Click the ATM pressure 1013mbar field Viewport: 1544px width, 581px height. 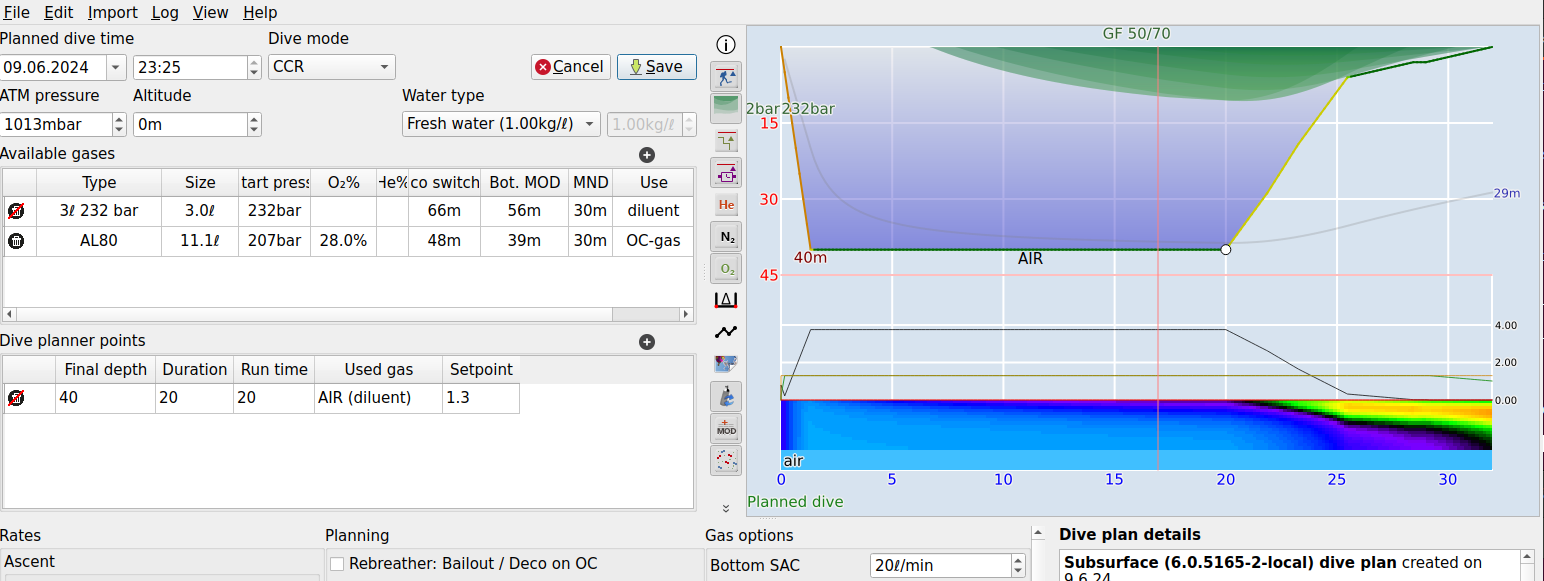click(x=56, y=124)
